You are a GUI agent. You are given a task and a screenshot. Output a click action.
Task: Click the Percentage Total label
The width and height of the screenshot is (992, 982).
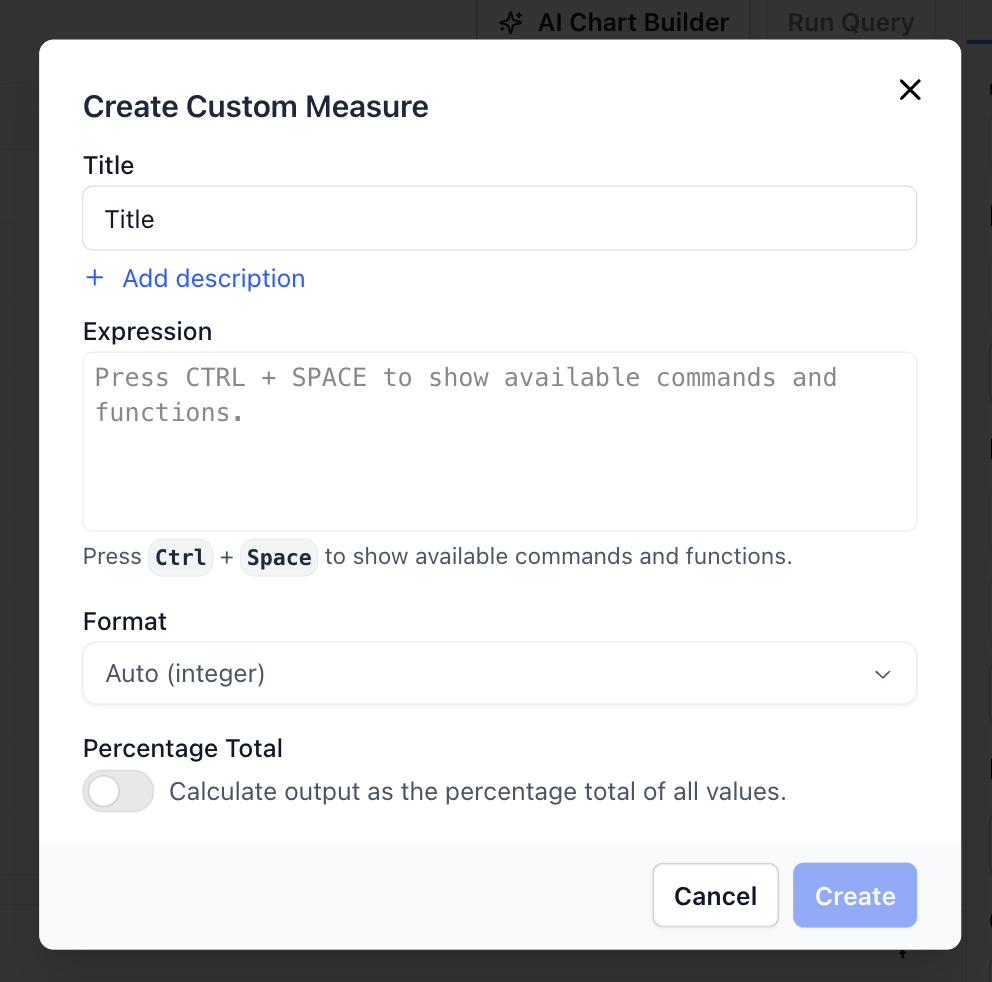click(183, 749)
